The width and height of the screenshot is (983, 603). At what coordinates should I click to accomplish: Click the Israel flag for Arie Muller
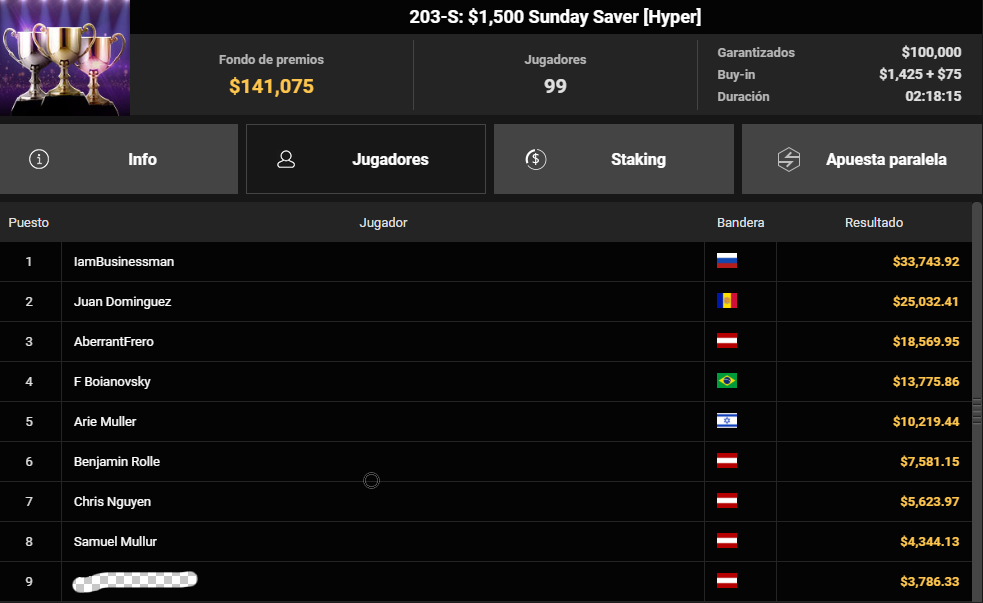point(727,421)
